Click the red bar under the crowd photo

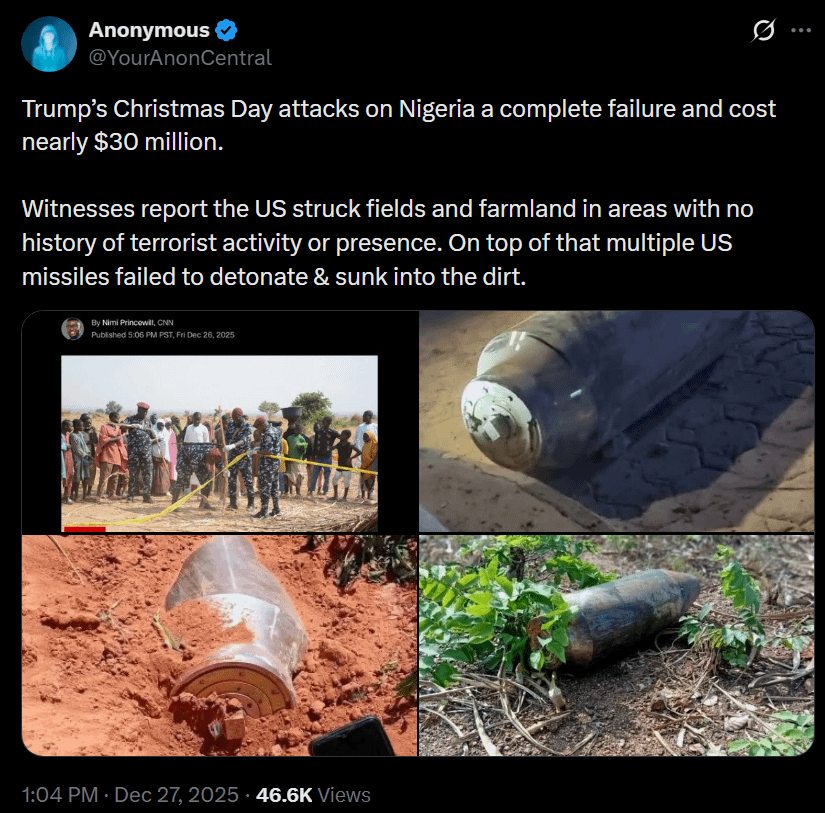pos(83,527)
